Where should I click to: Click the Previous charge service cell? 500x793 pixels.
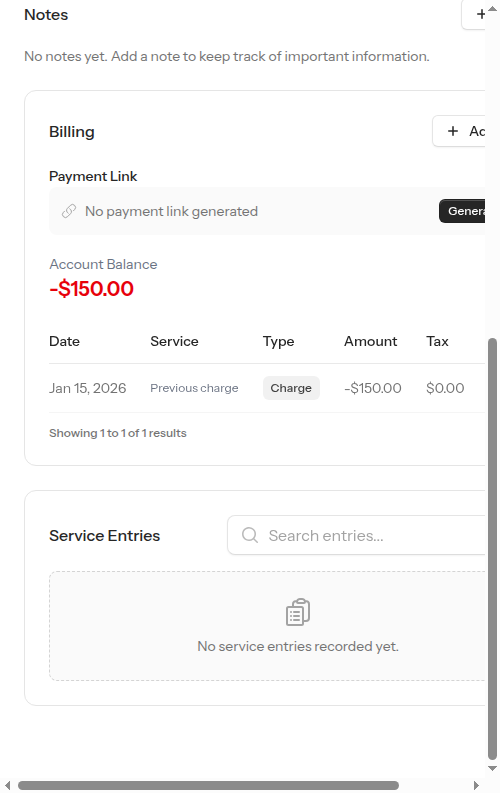[x=194, y=388]
